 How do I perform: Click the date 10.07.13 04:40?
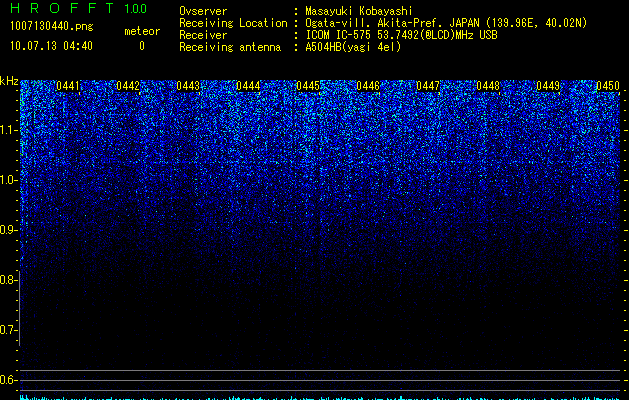click(x=51, y=46)
